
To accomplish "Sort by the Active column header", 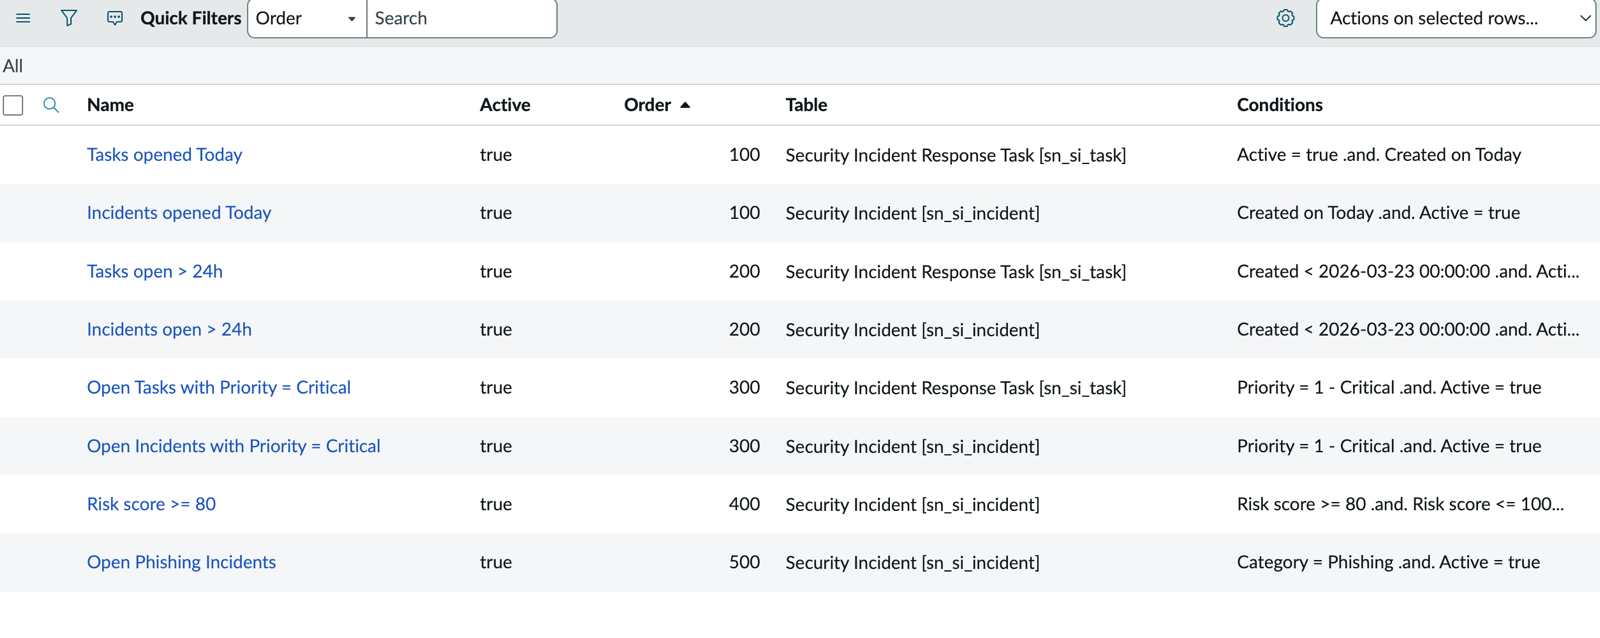I will pyautogui.click(x=505, y=105).
